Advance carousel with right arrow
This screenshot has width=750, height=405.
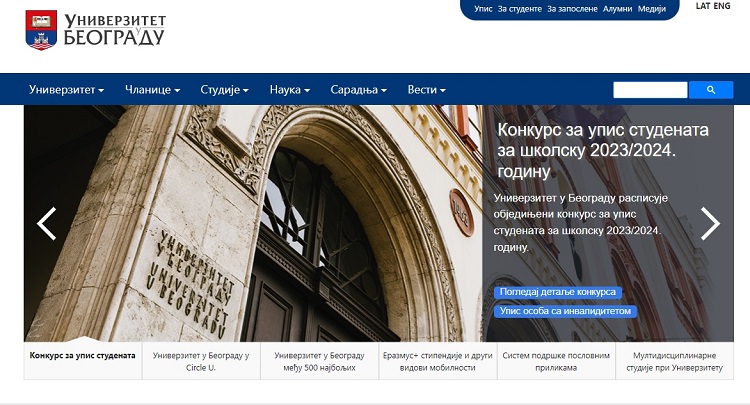pyautogui.click(x=710, y=223)
